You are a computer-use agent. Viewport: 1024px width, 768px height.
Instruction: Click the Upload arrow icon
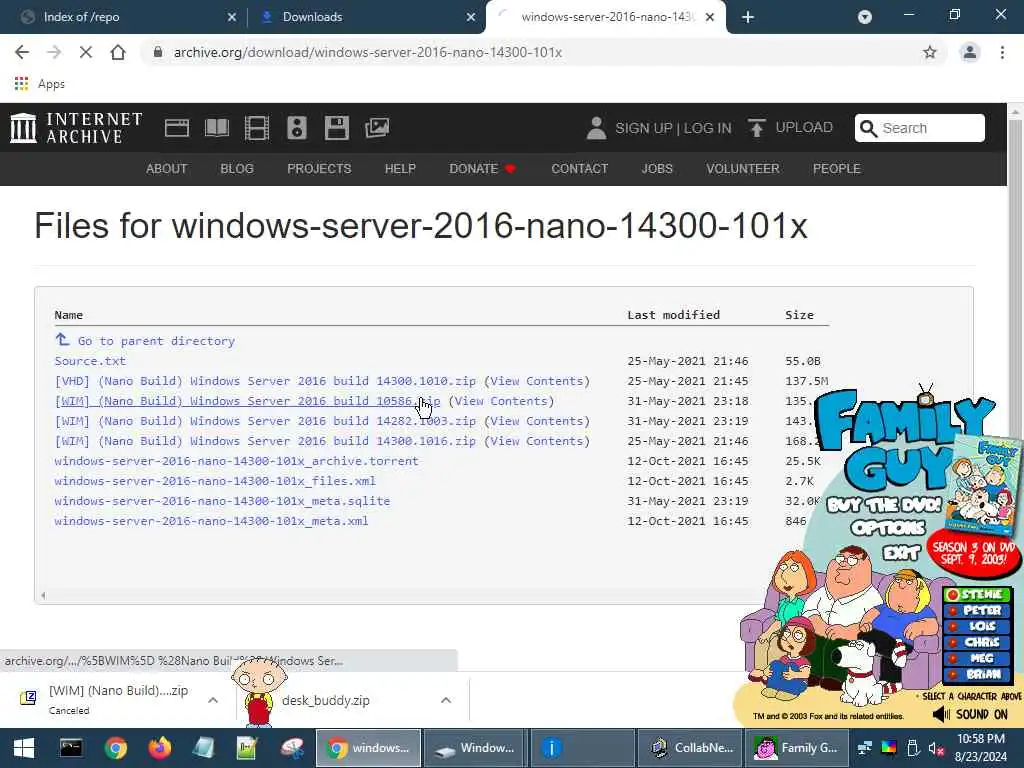point(756,128)
